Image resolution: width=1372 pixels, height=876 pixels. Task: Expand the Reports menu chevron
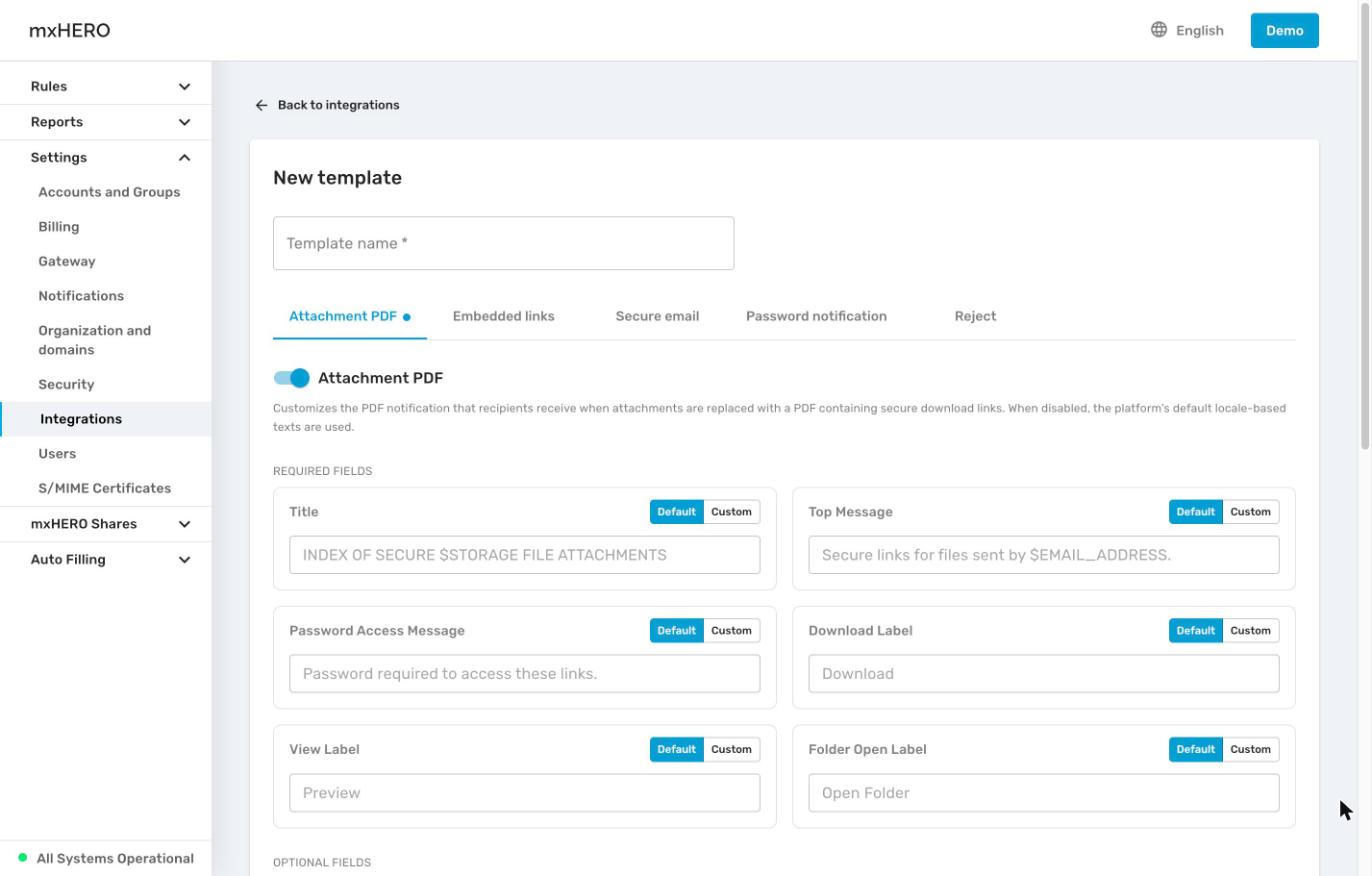point(184,122)
